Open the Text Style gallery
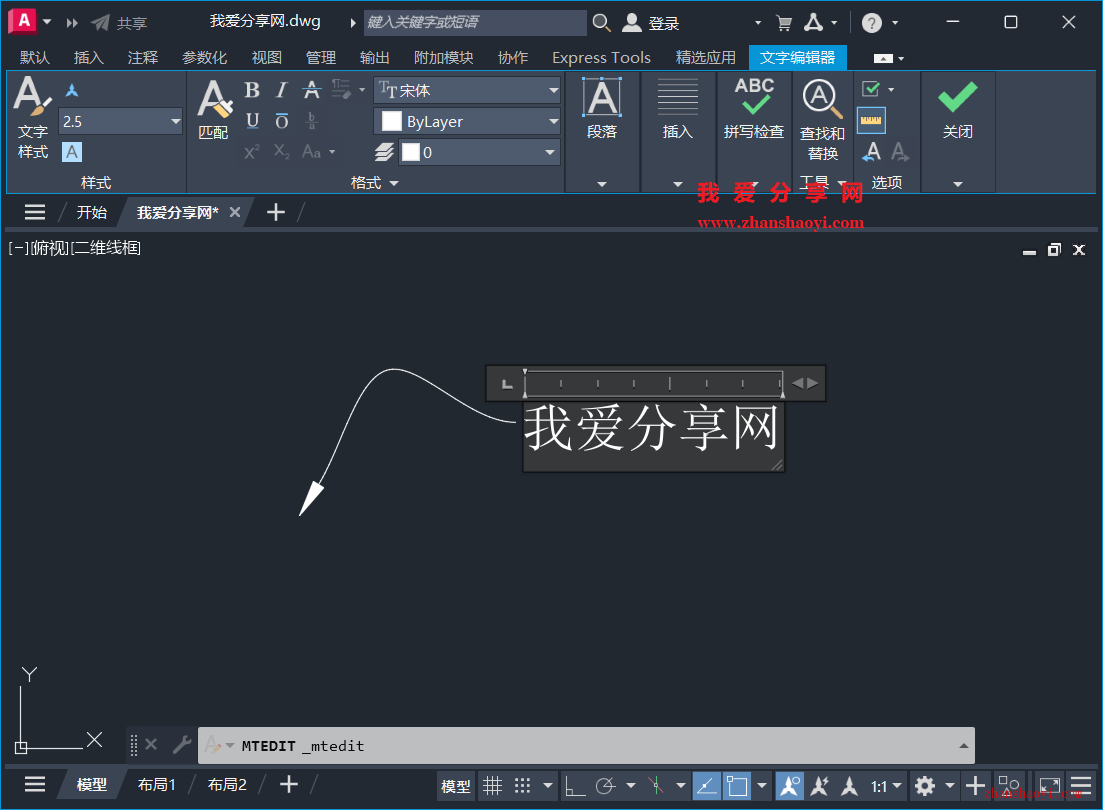 (32, 118)
